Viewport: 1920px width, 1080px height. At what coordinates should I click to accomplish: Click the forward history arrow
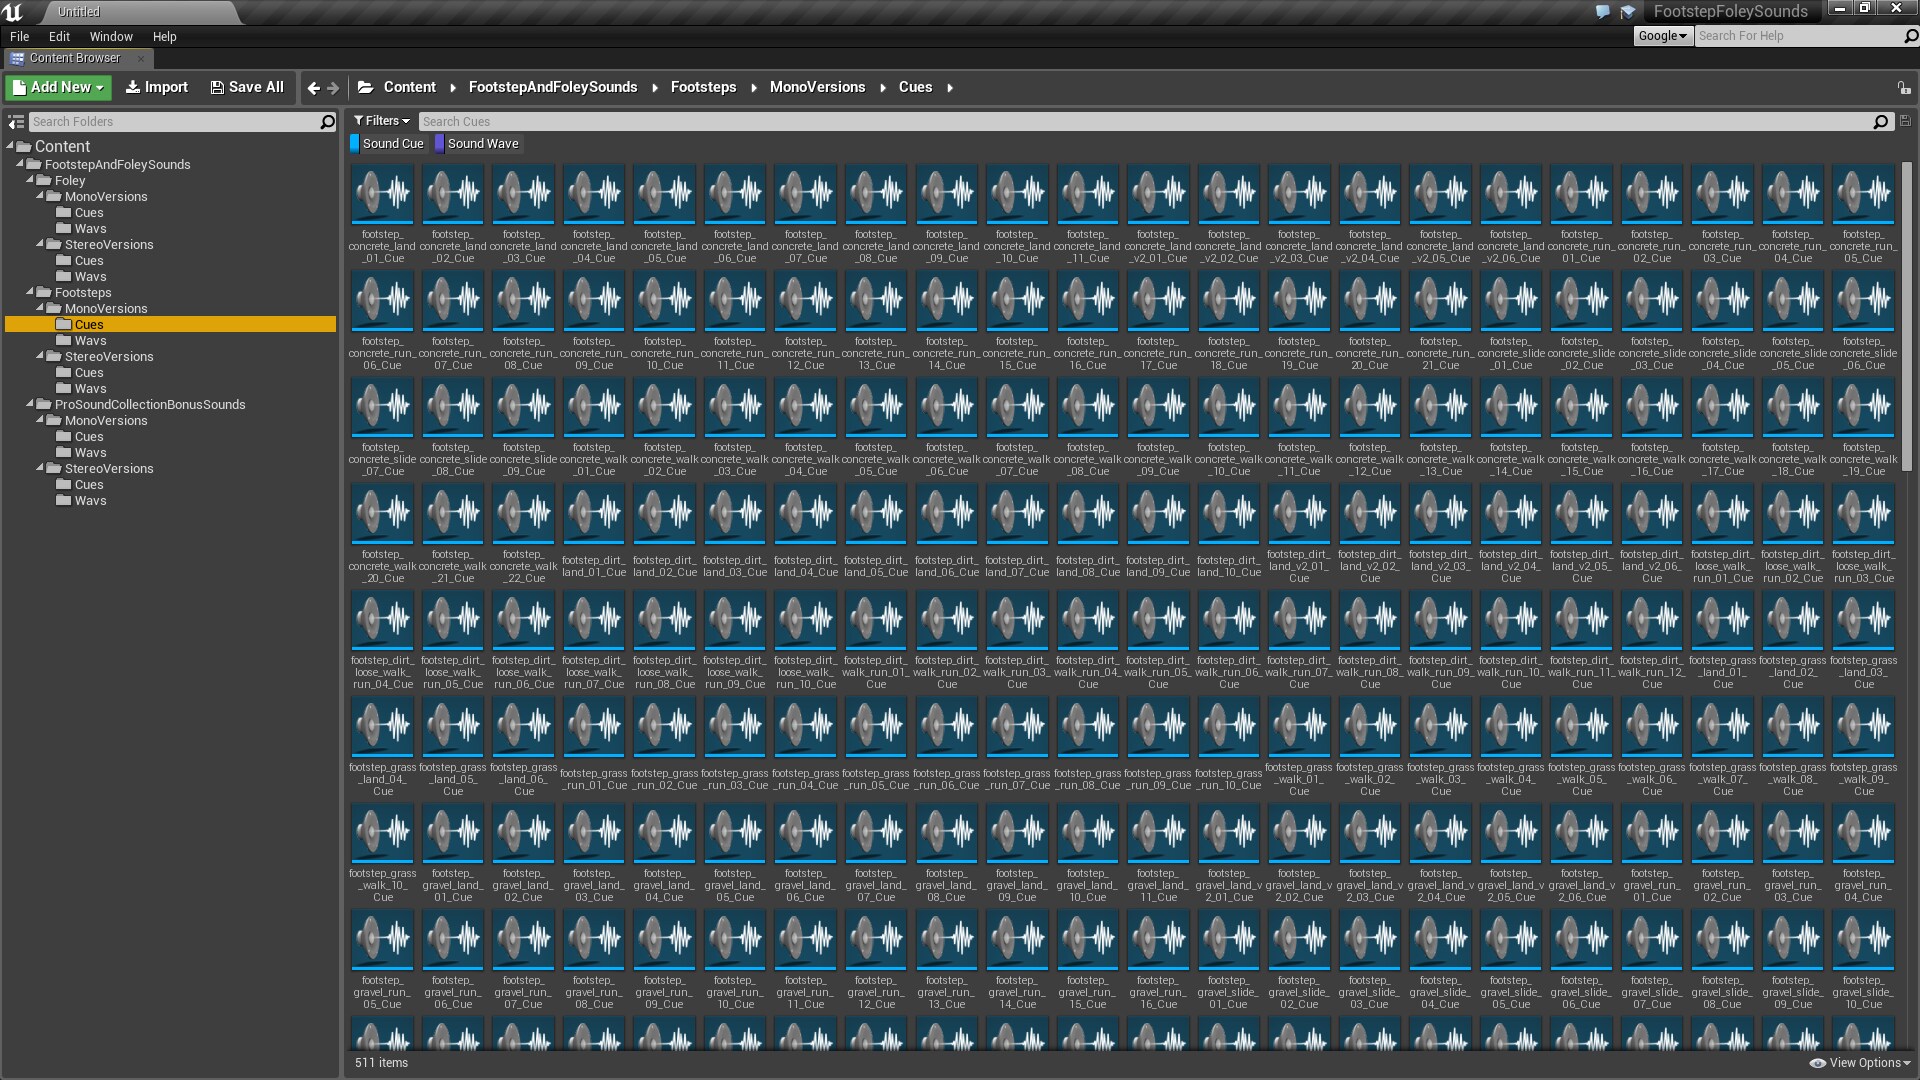pos(333,88)
